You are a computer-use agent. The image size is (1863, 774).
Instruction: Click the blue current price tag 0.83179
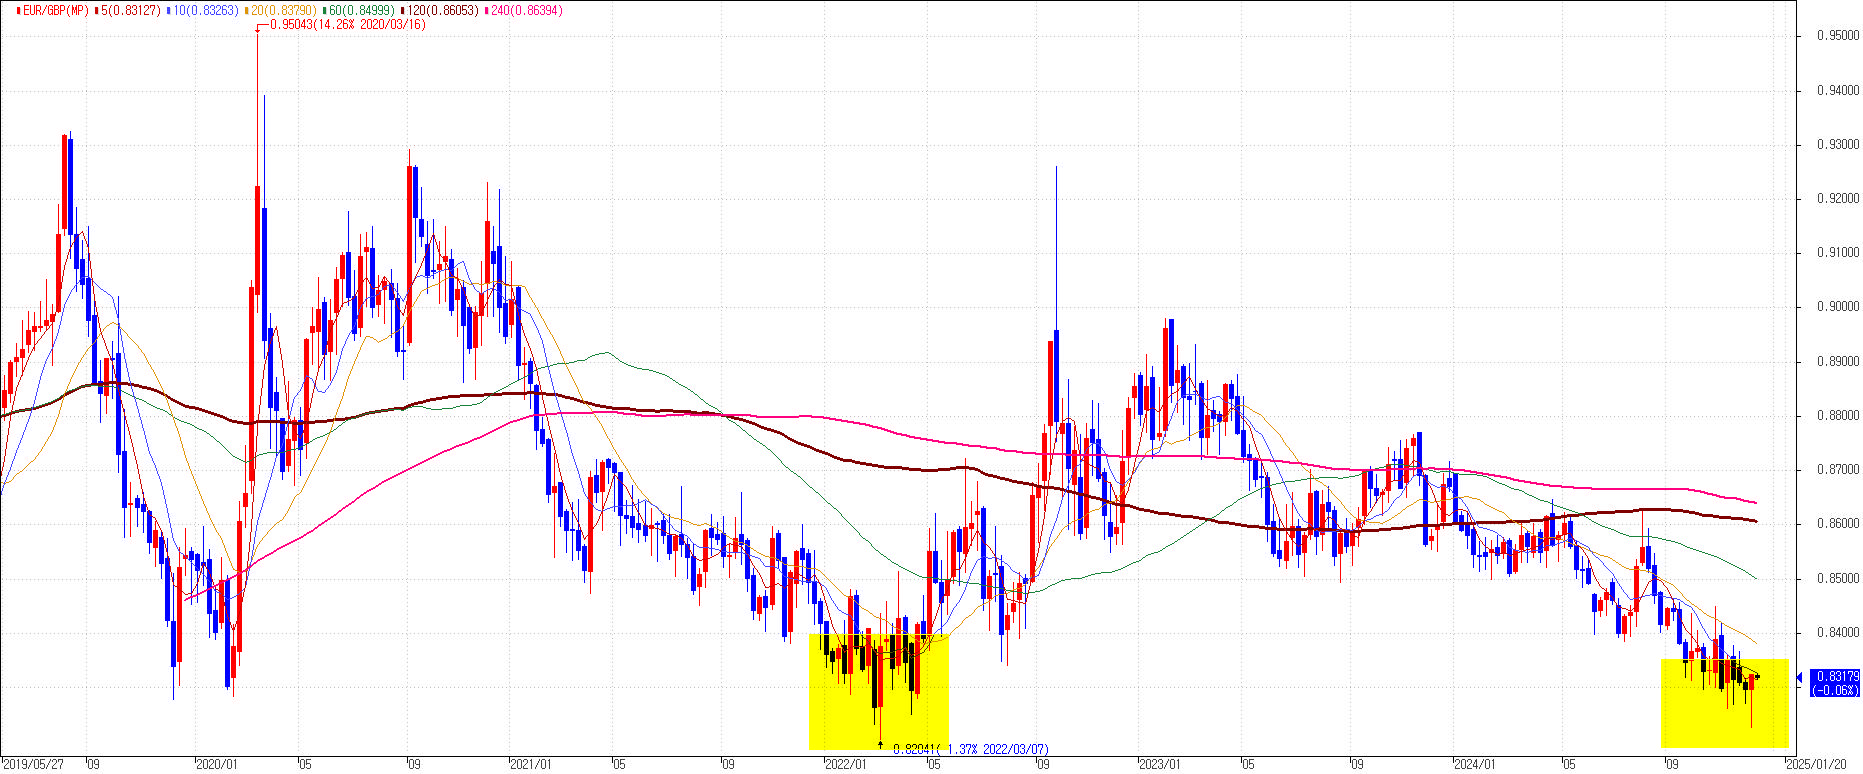[x=1834, y=683]
